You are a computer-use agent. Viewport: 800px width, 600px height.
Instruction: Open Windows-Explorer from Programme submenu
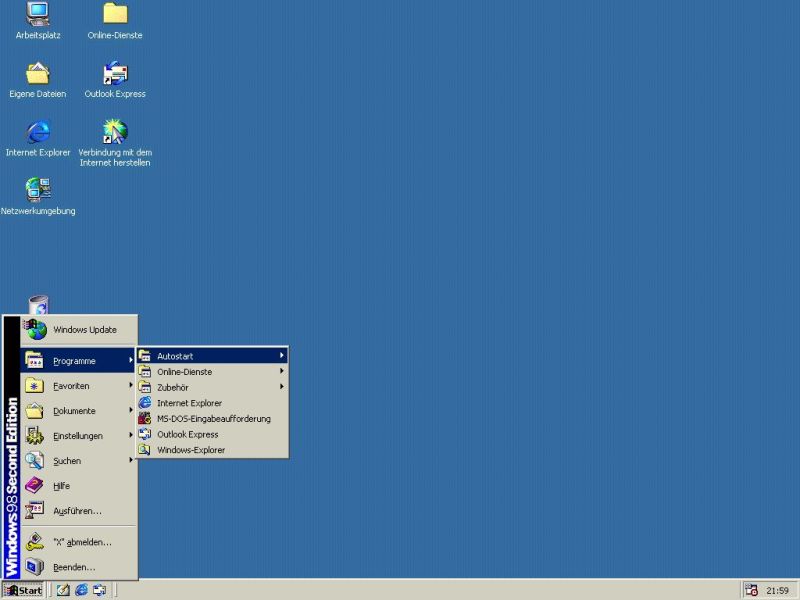click(x=212, y=450)
